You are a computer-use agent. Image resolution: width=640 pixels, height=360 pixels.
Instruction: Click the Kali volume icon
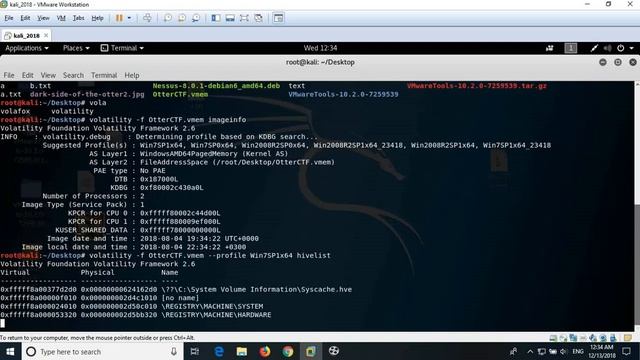(607, 48)
